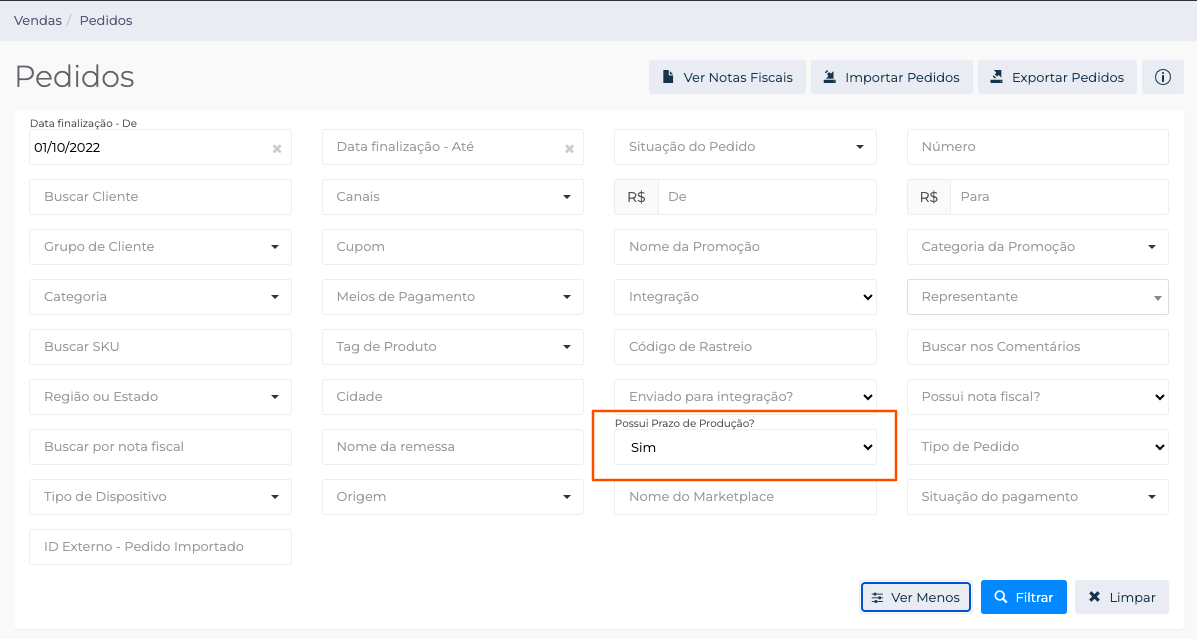Screen dimensions: 1197x639
Task: Focus the Buscar Cliente field
Action: [160, 197]
